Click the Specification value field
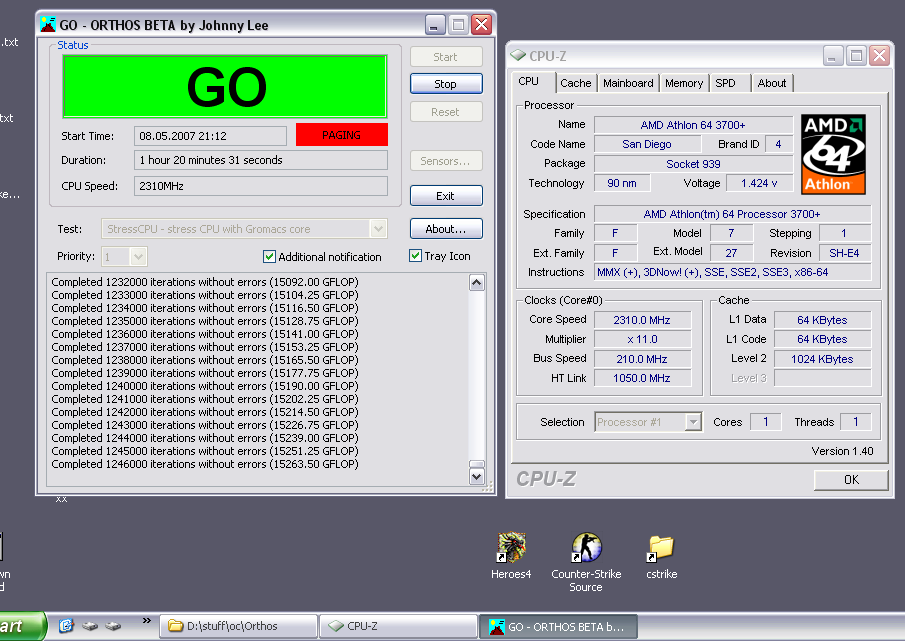 pyautogui.click(x=732, y=214)
